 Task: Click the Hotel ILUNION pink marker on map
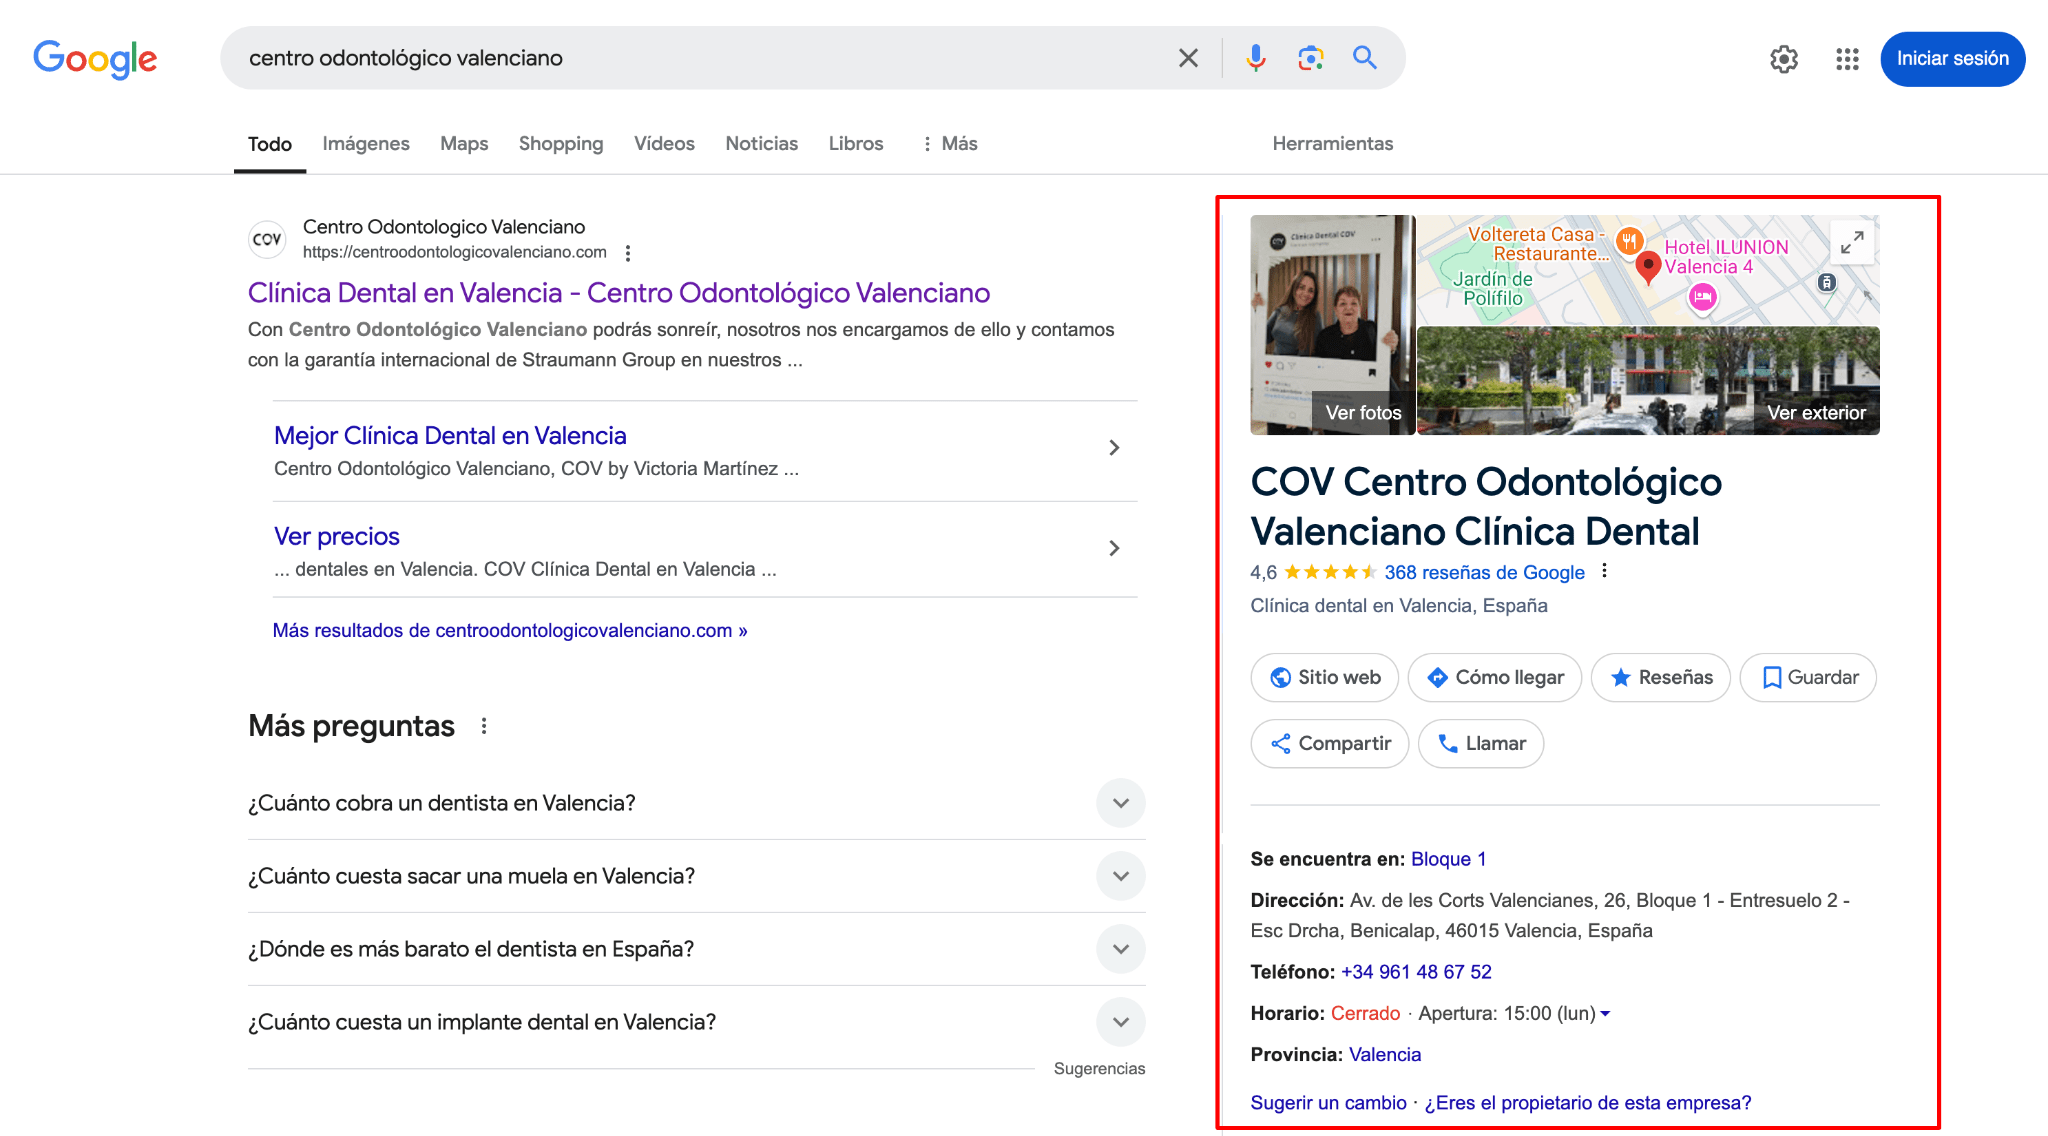click(1702, 297)
